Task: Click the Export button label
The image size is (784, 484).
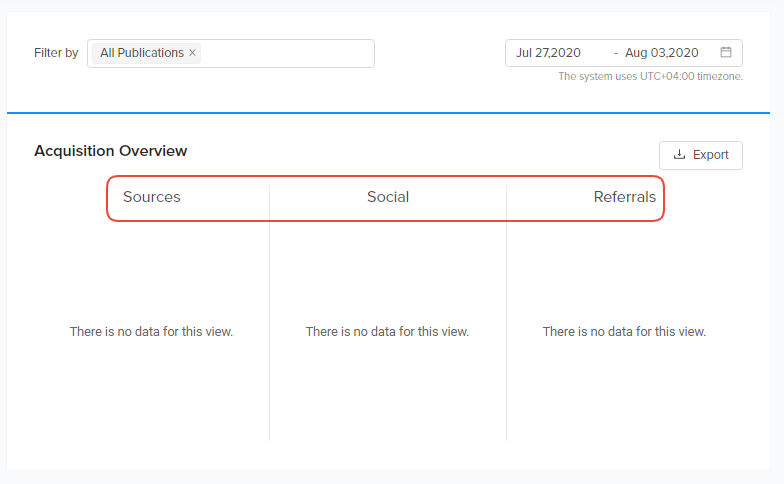Action: coord(711,155)
